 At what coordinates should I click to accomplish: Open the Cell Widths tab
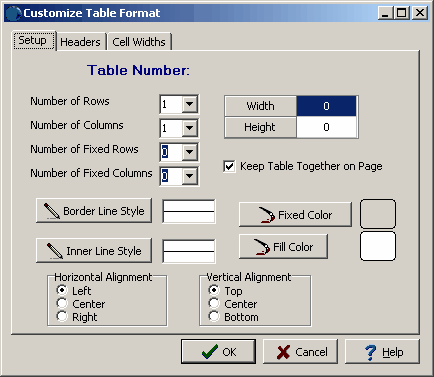pyautogui.click(x=139, y=42)
